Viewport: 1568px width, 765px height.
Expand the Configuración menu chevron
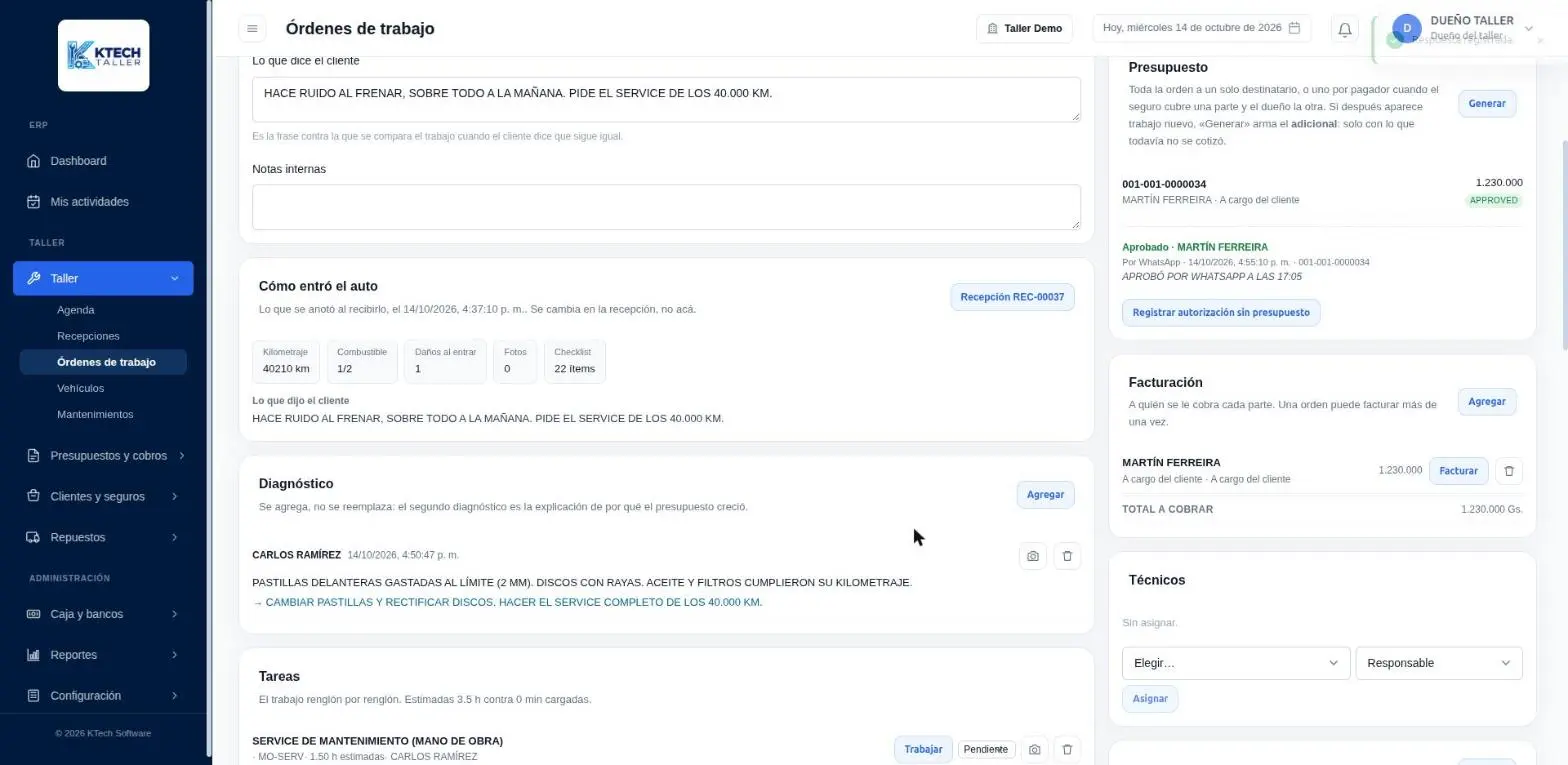pyautogui.click(x=175, y=696)
